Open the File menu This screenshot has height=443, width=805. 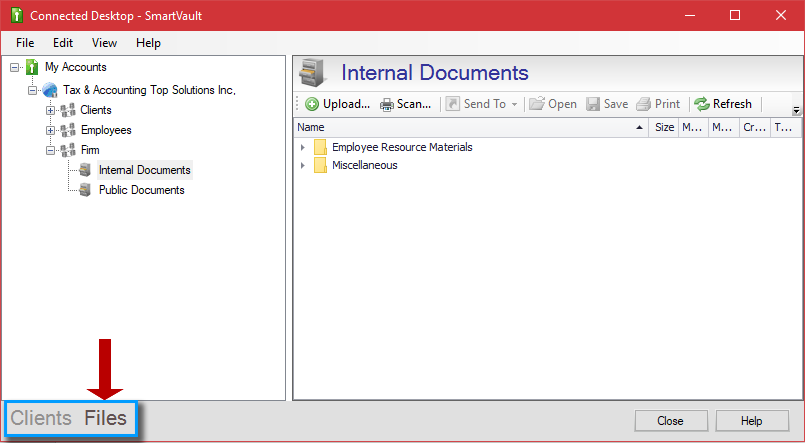coord(25,43)
